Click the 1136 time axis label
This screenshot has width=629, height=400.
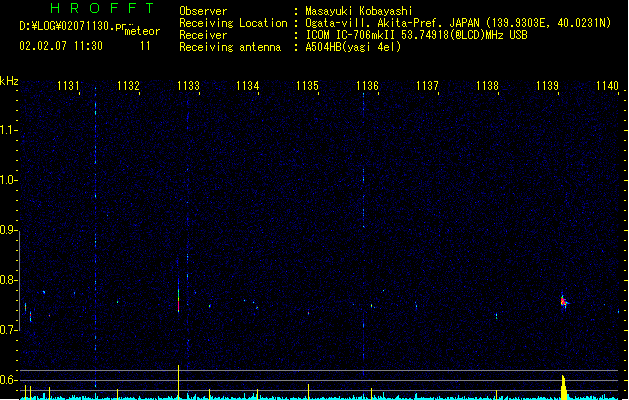(367, 86)
